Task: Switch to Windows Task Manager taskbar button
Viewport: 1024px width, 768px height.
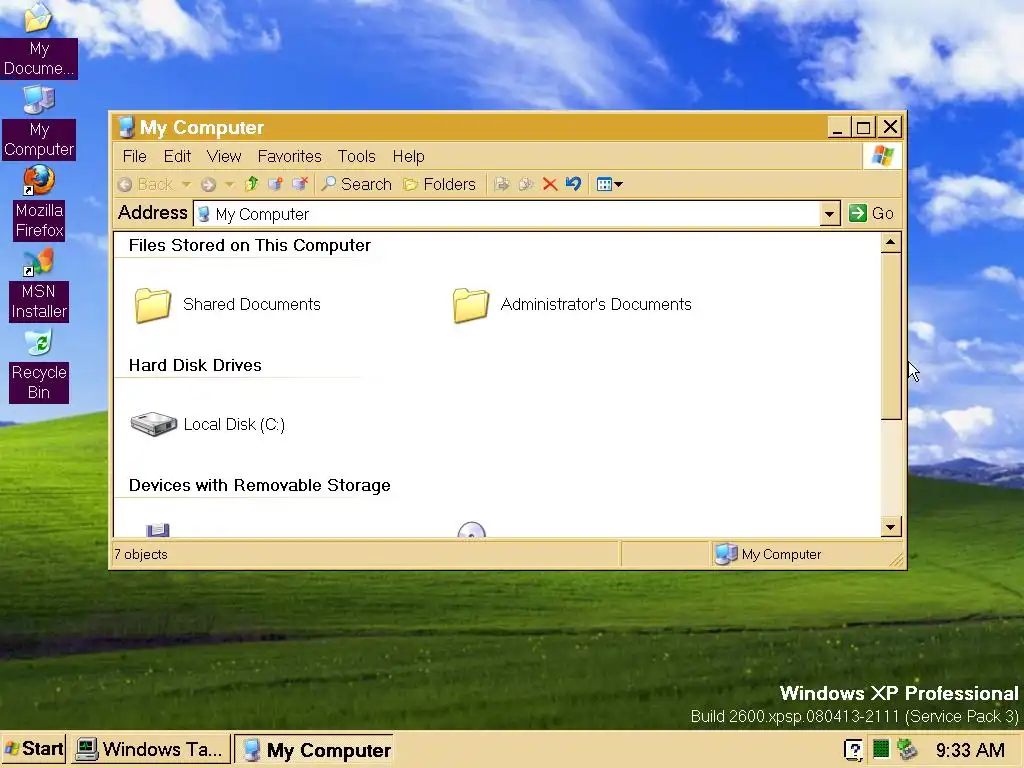Action: point(150,748)
